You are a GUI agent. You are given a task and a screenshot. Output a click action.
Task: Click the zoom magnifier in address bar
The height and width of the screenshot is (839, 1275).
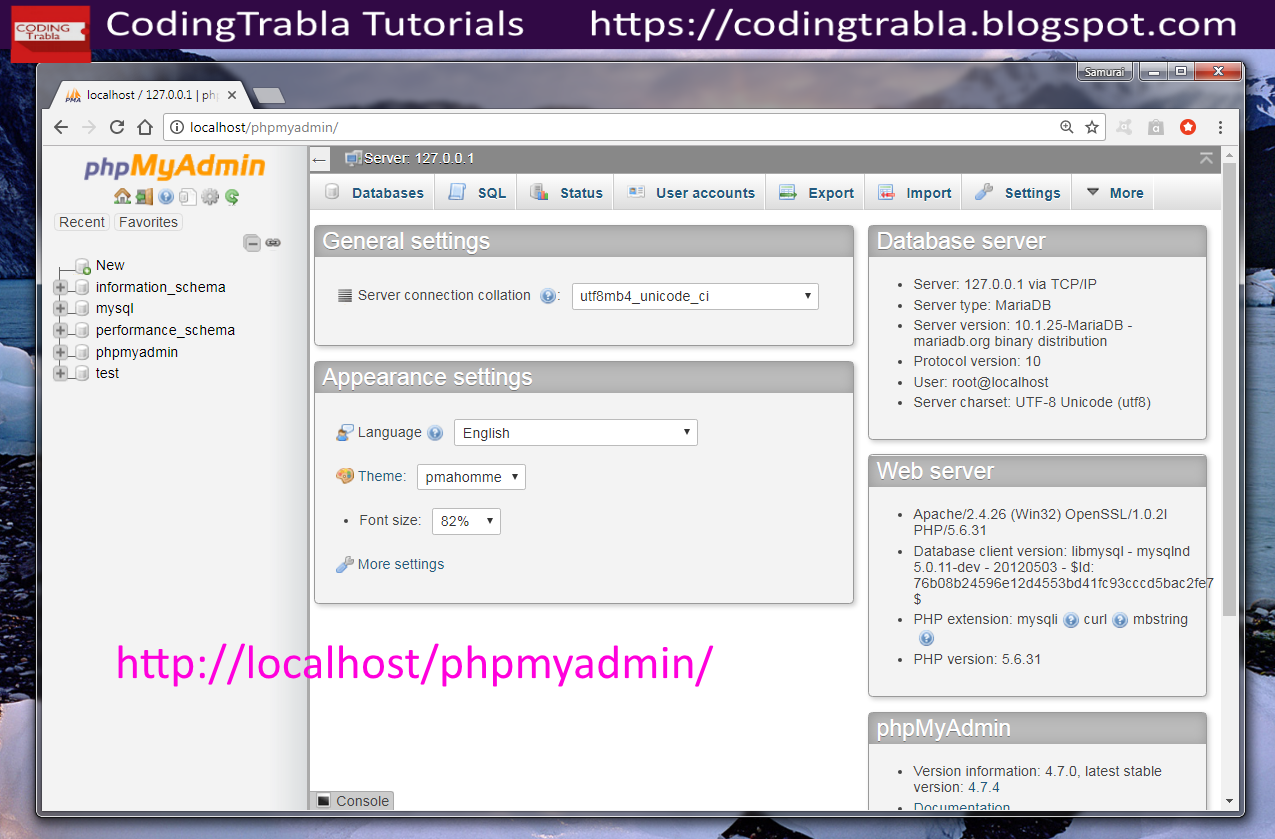coord(1067,127)
